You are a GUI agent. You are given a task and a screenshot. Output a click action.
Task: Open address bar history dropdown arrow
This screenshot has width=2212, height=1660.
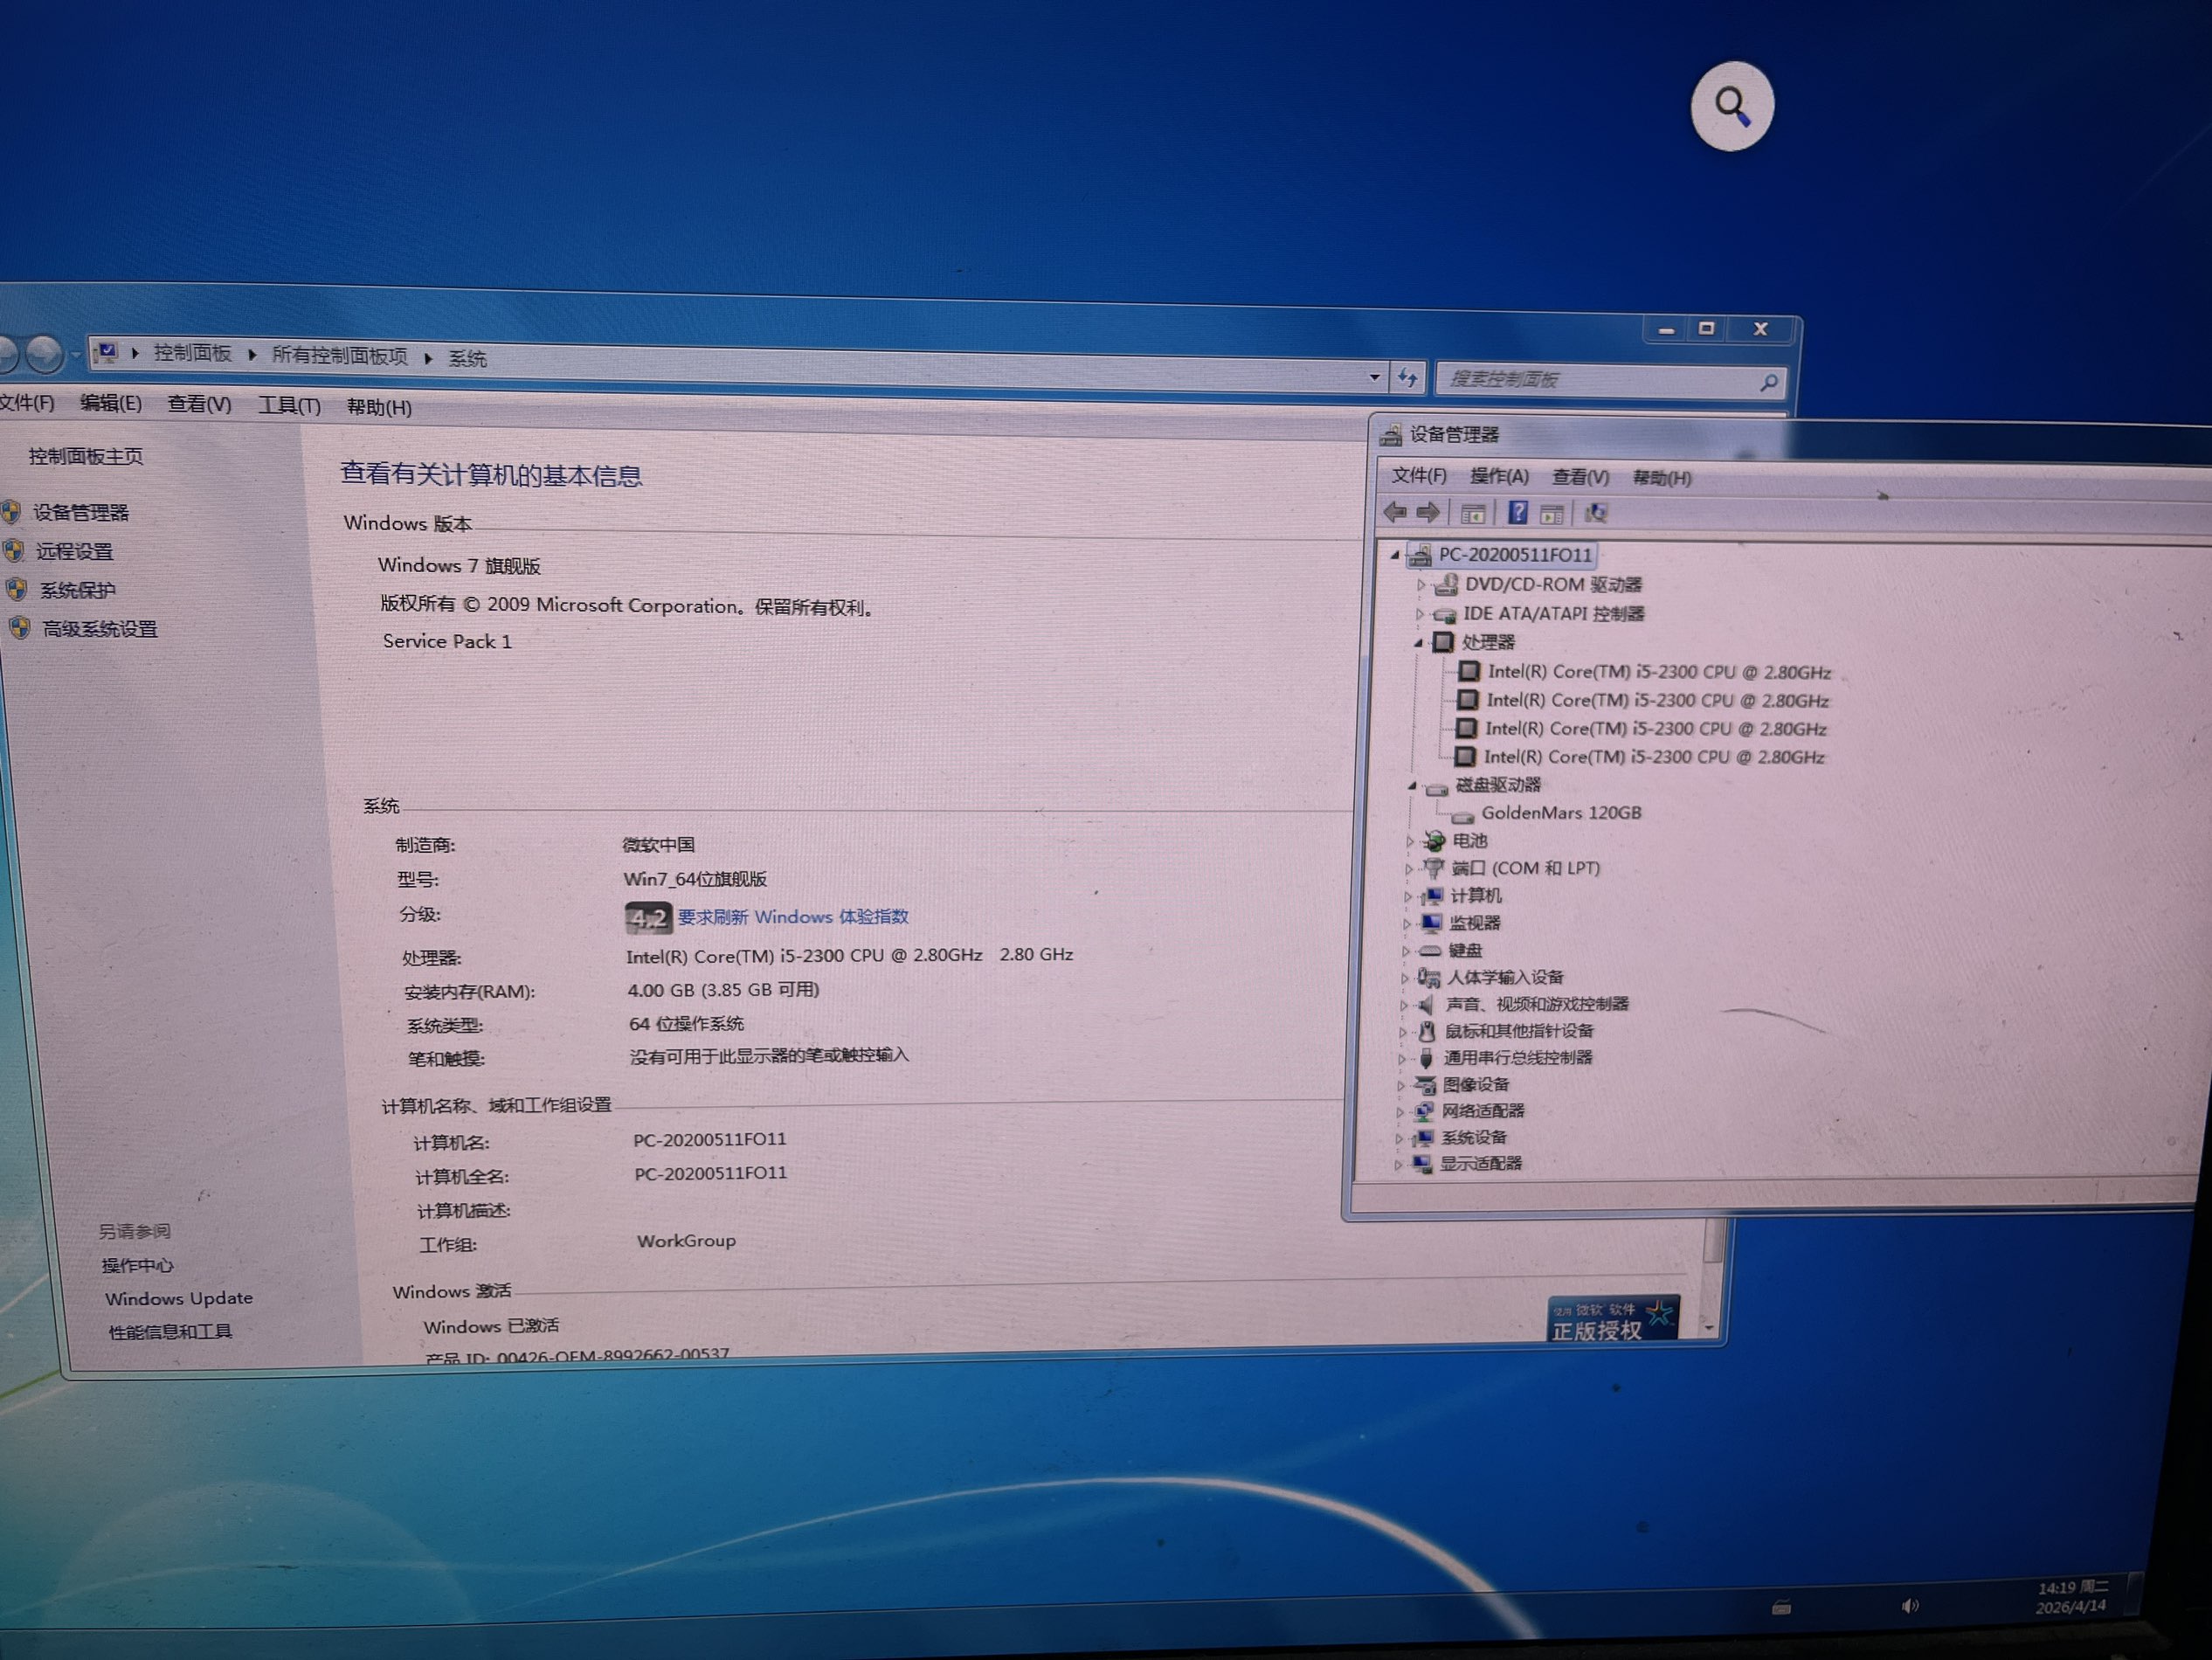1374,378
